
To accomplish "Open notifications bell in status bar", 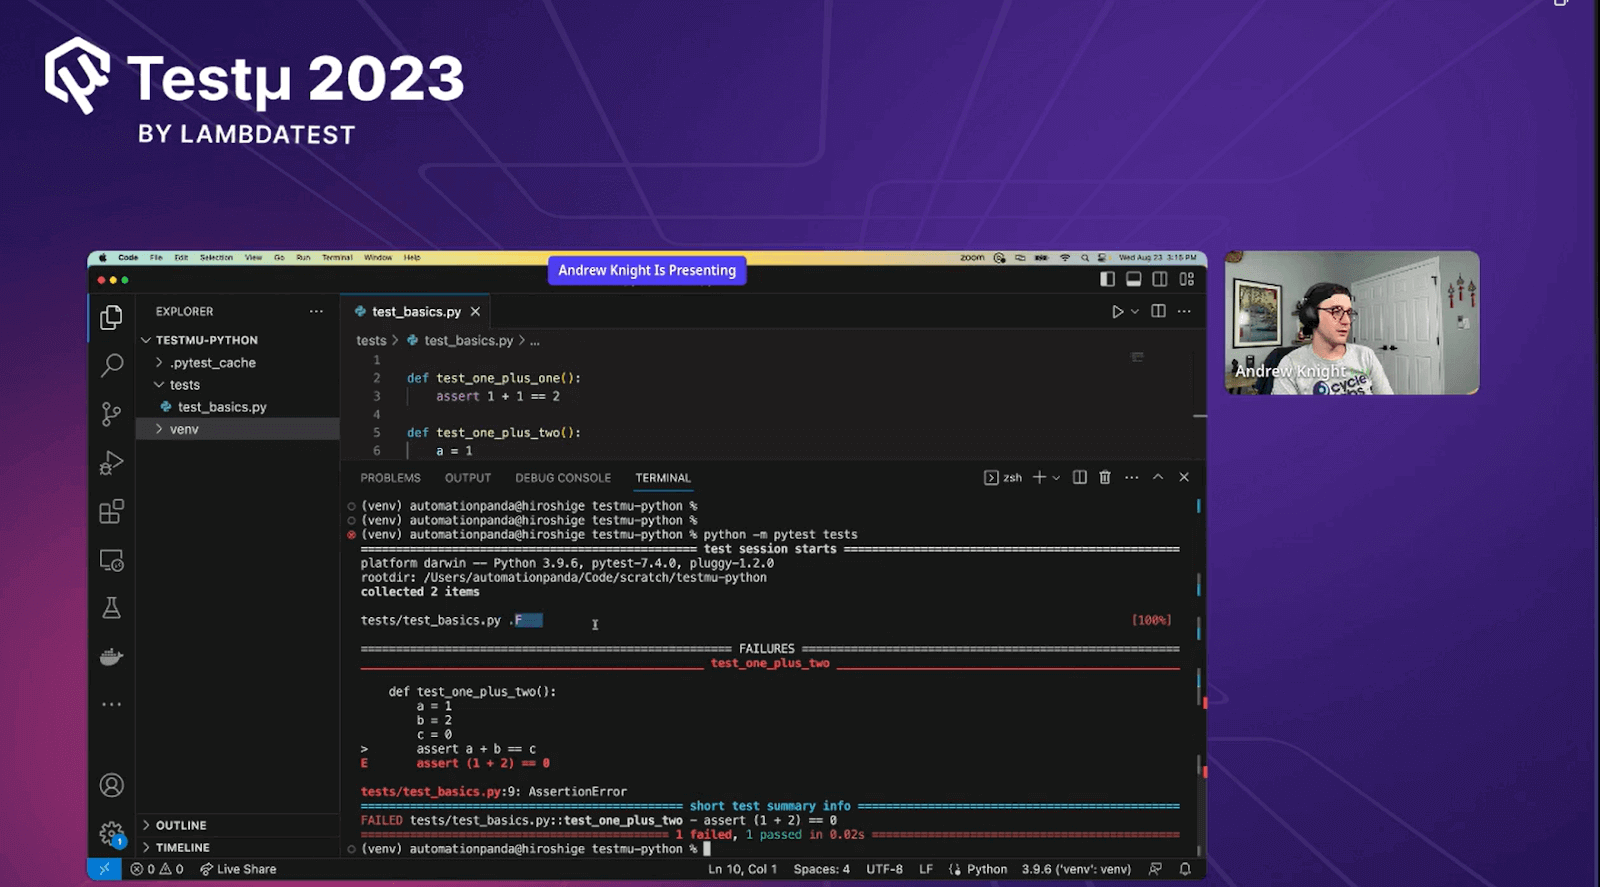I will 1185,869.
